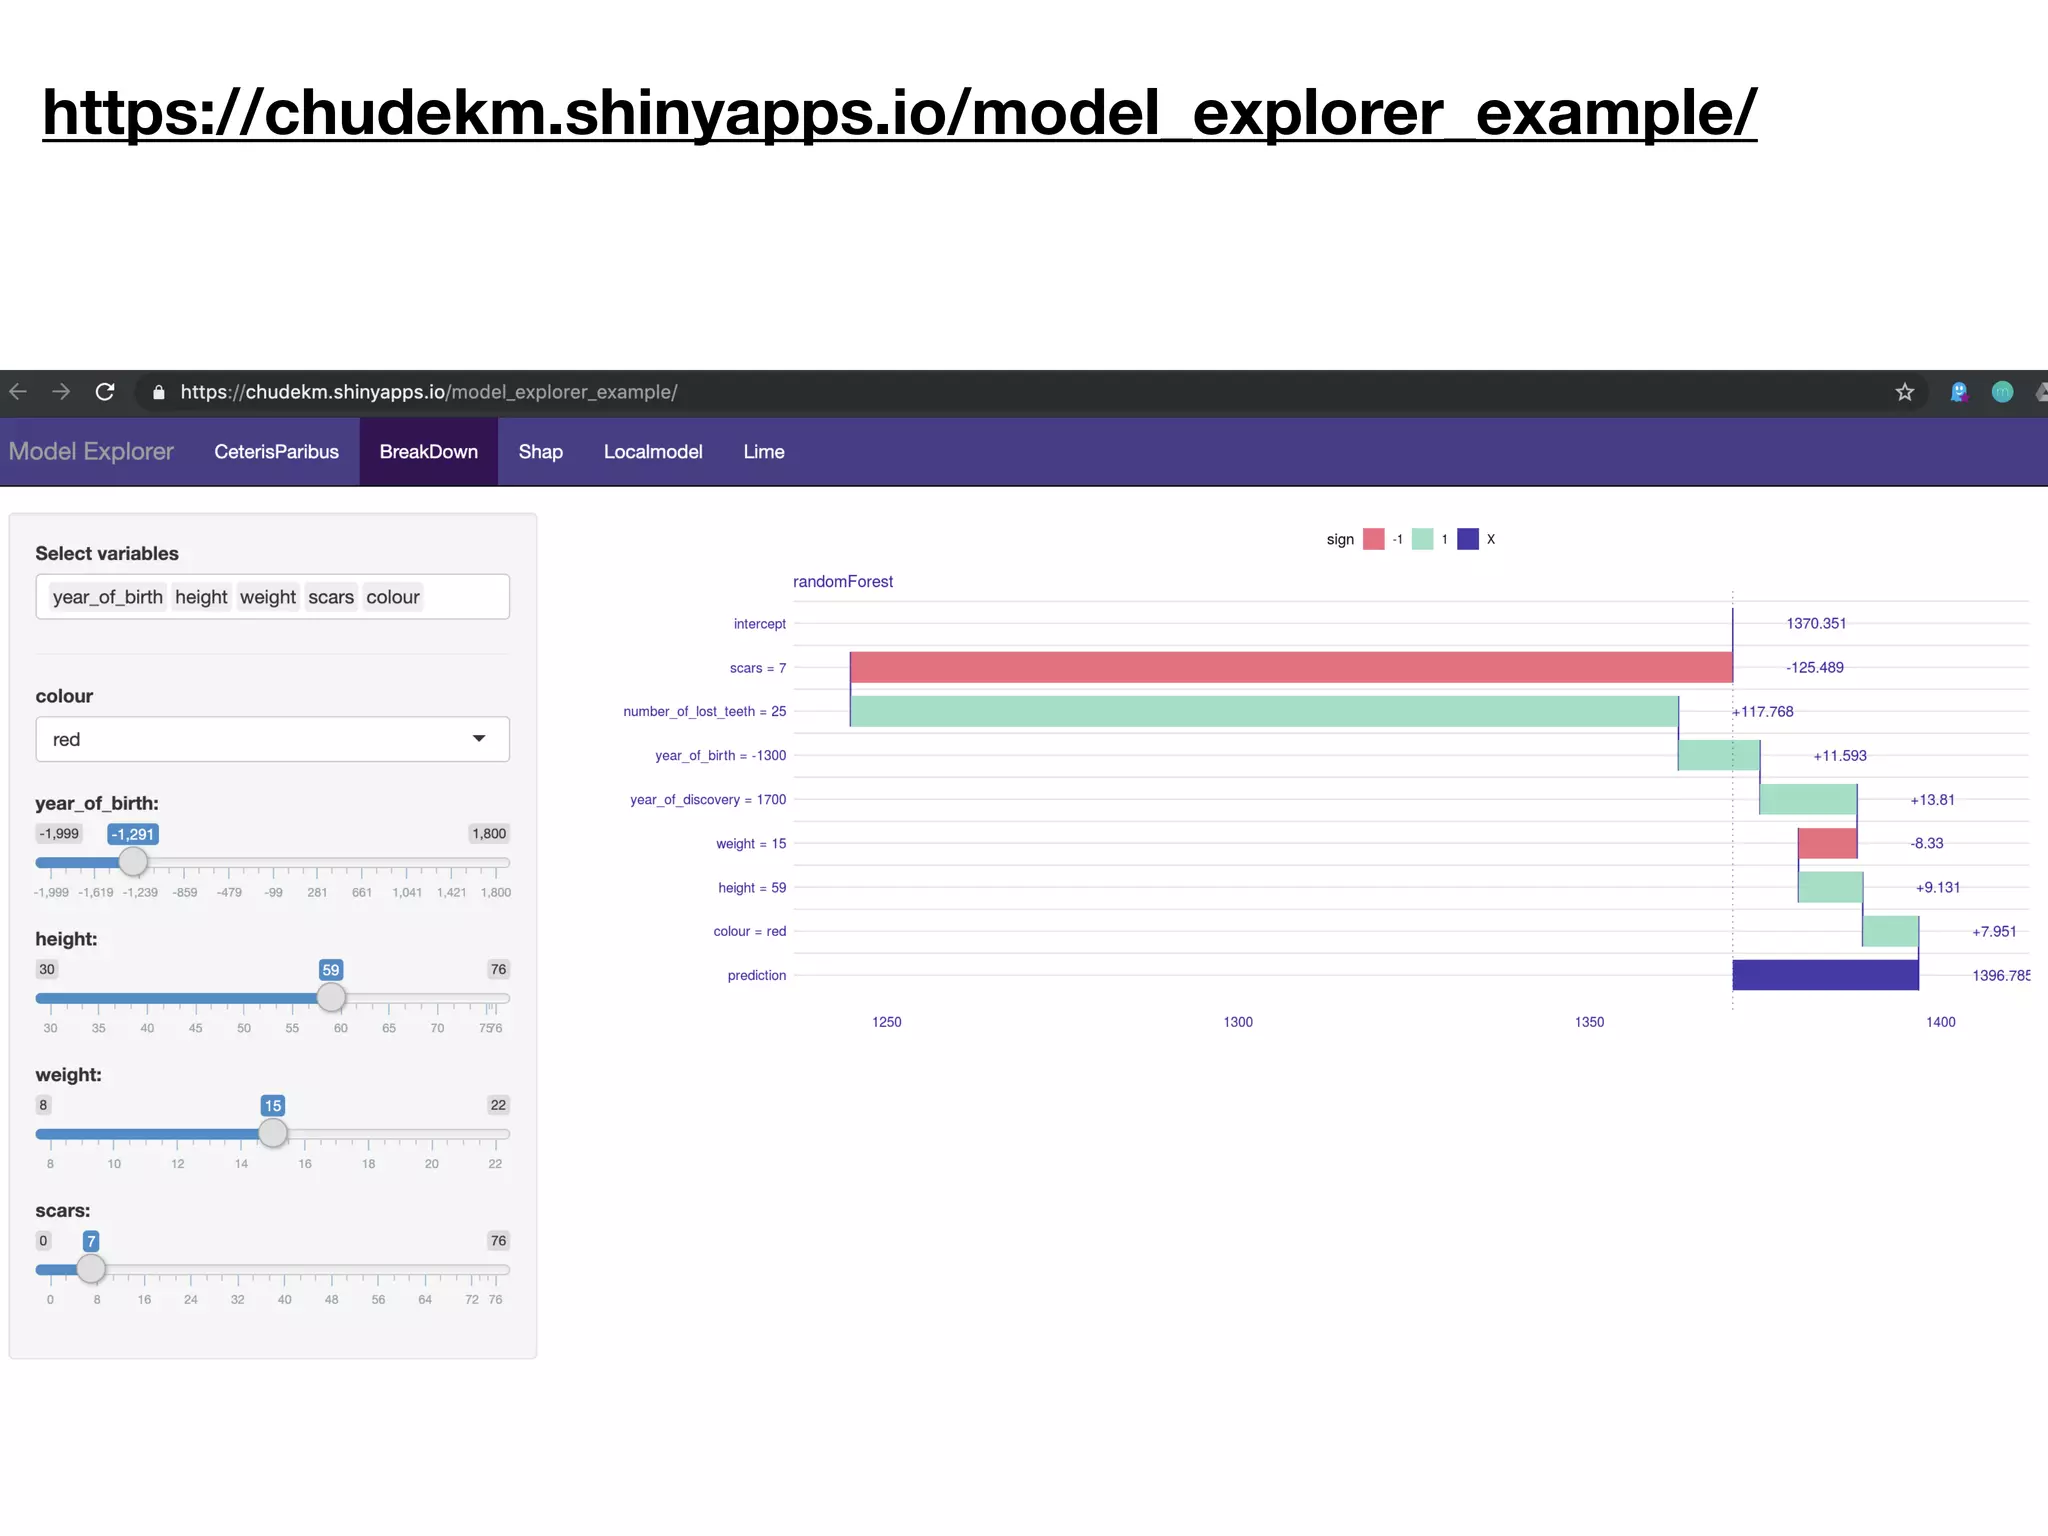The width and height of the screenshot is (2048, 1536).
Task: Open the teal profile avatar icon
Action: [x=2002, y=392]
